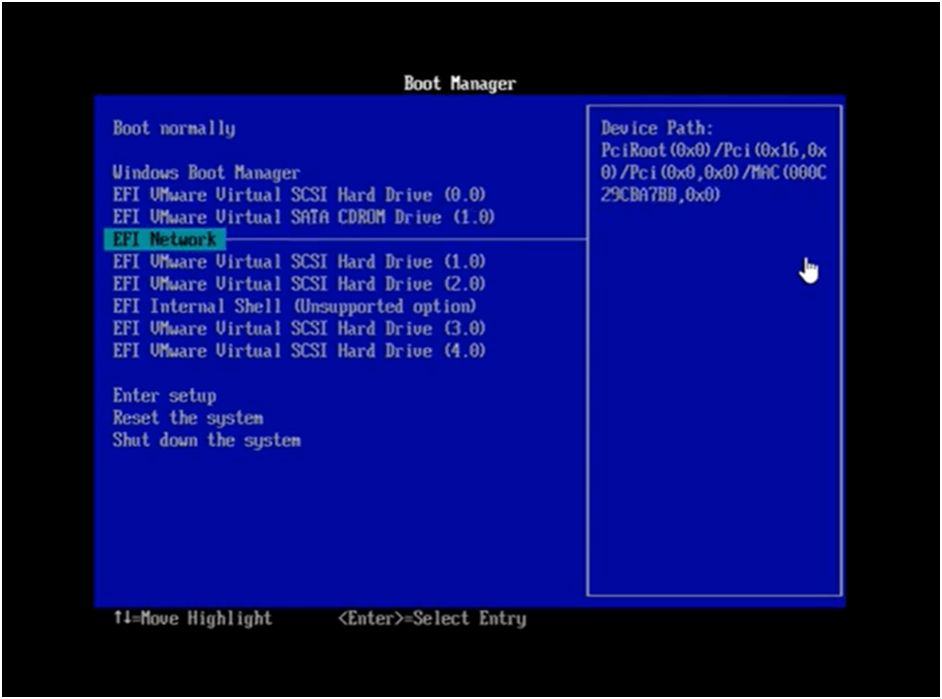Select Shut down the system
This screenshot has height=699, width=942.
207,440
